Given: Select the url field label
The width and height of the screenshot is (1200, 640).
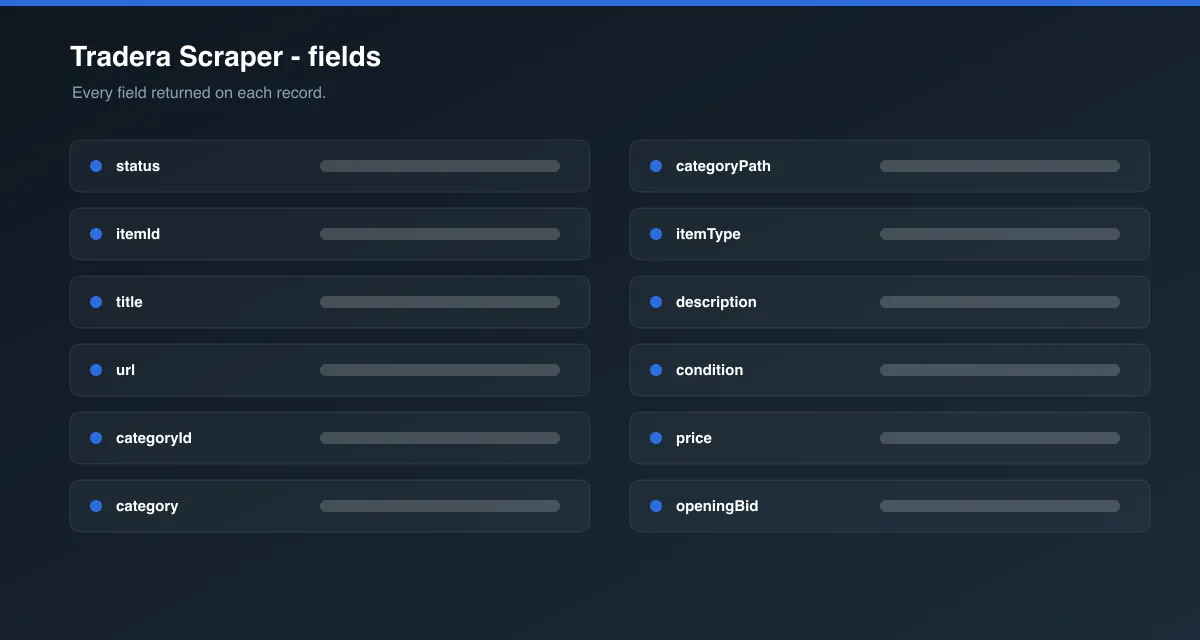Looking at the screenshot, I should pos(125,370).
